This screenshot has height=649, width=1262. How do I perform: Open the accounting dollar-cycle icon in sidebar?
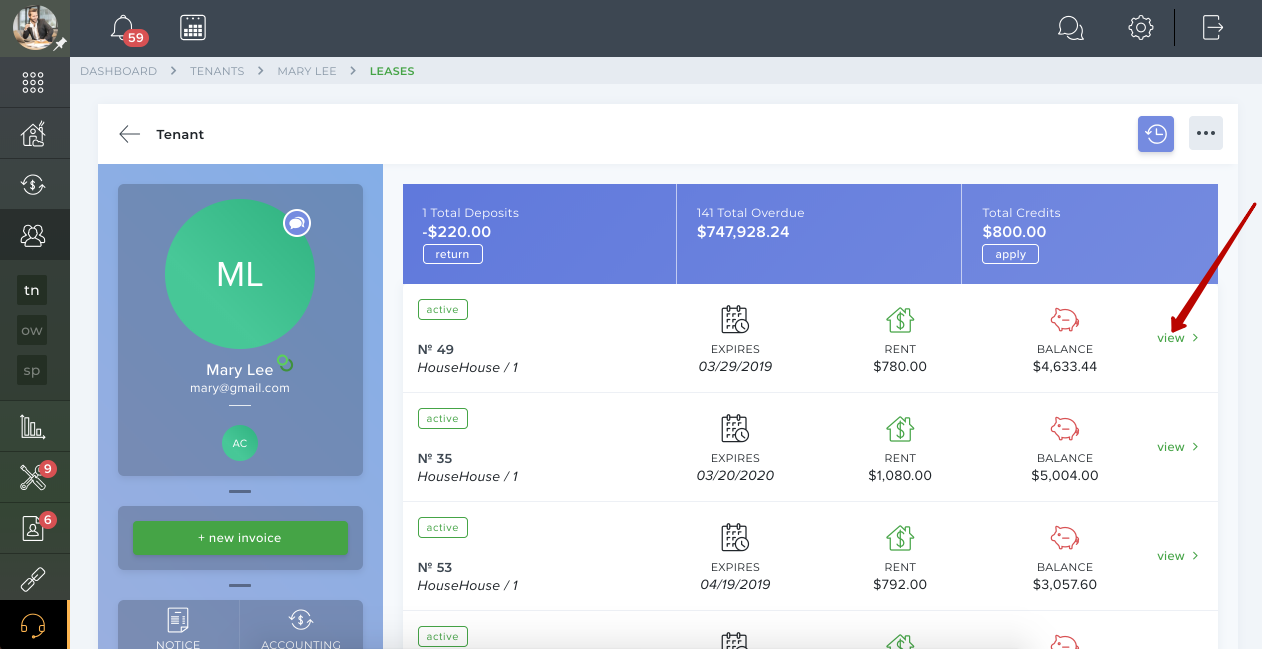33,184
